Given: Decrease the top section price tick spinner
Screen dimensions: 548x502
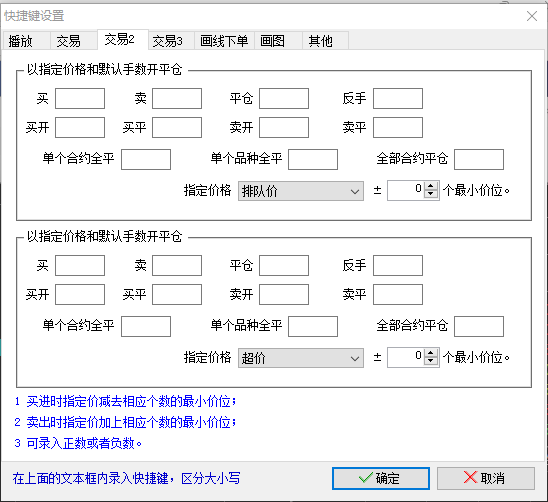Looking at the screenshot, I should (x=431, y=195).
